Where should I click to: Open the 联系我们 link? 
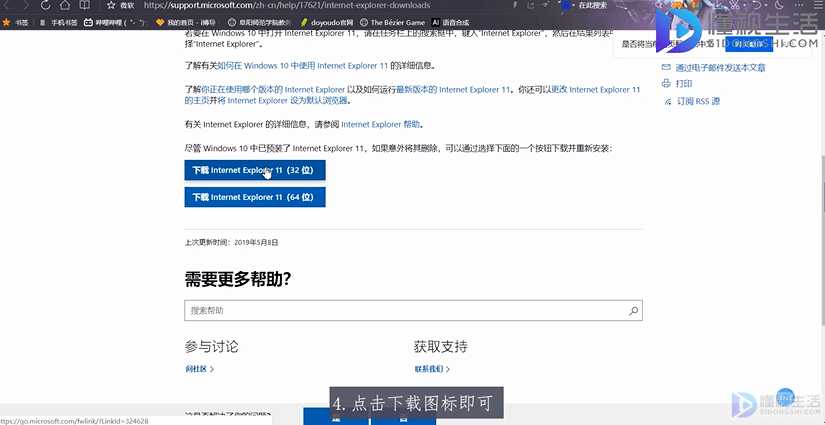[432, 369]
